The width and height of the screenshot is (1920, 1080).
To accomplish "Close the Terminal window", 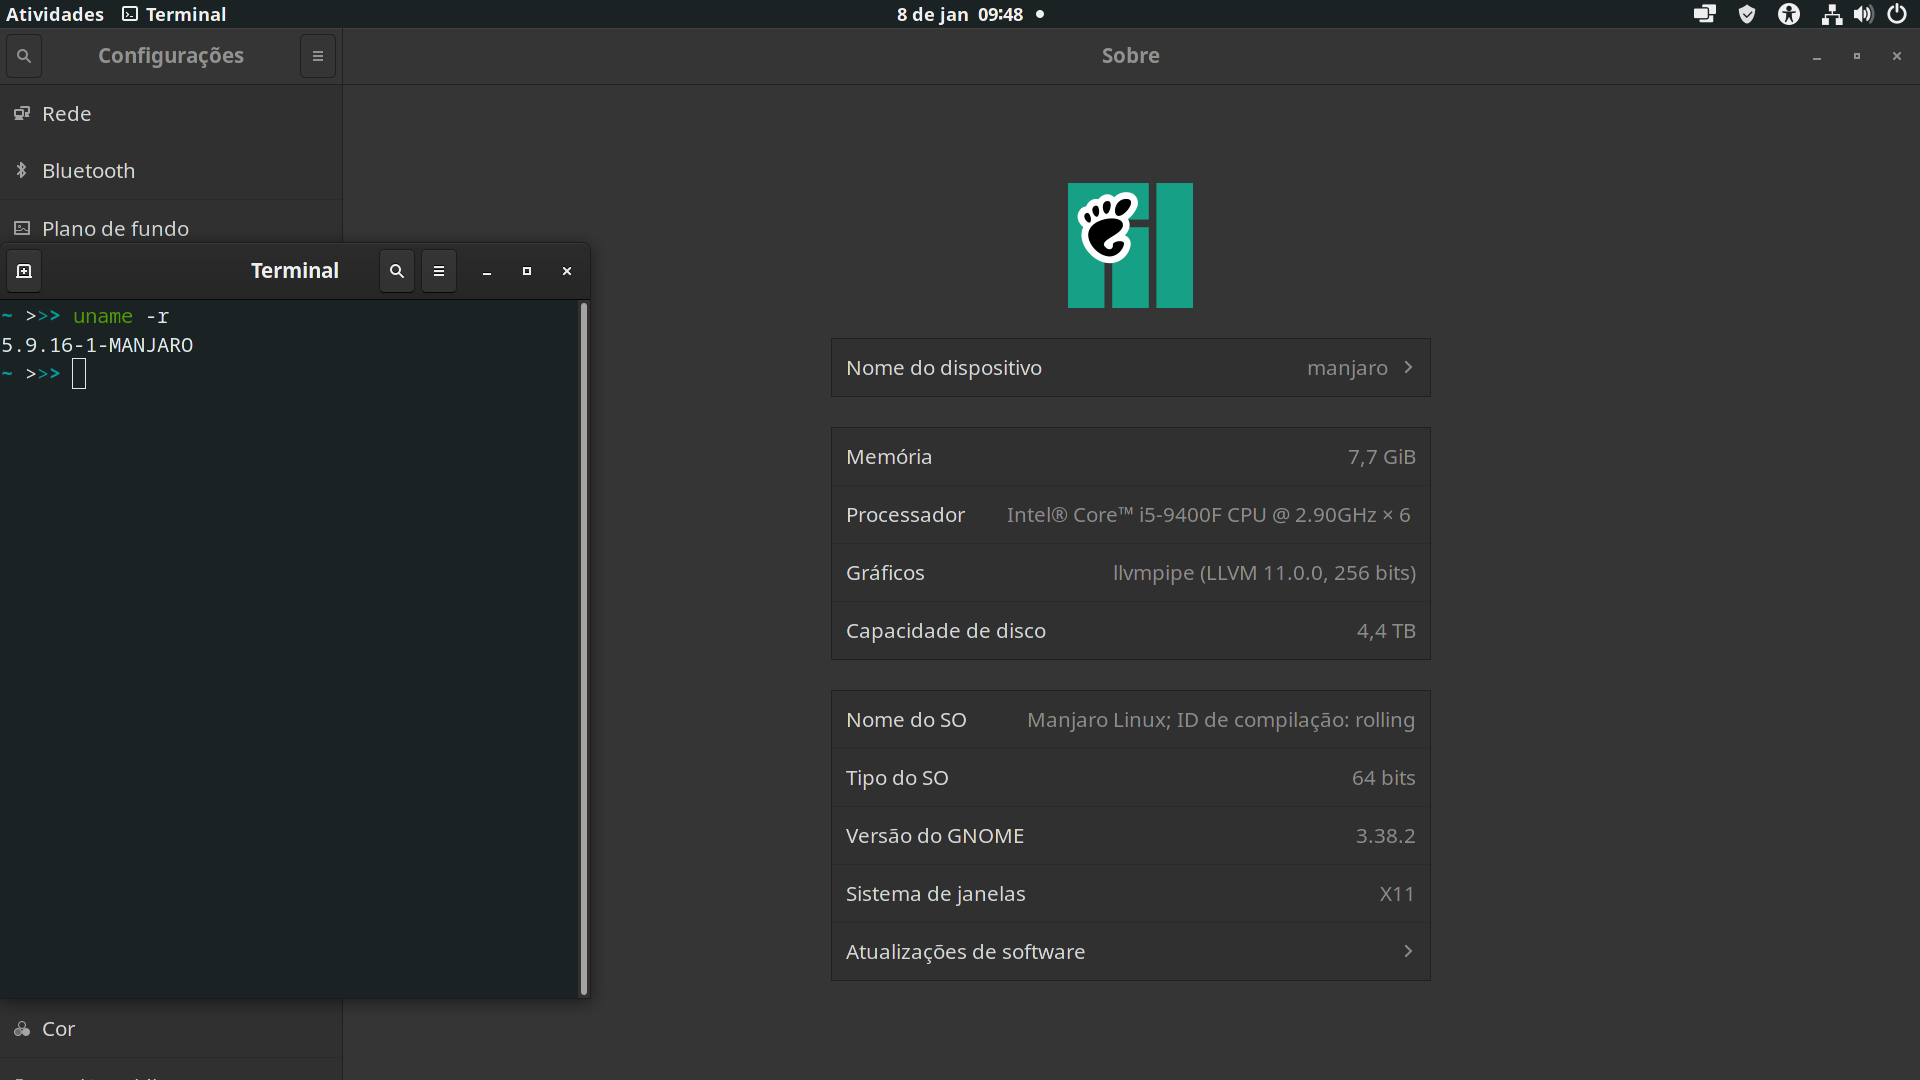I will 567,272.
